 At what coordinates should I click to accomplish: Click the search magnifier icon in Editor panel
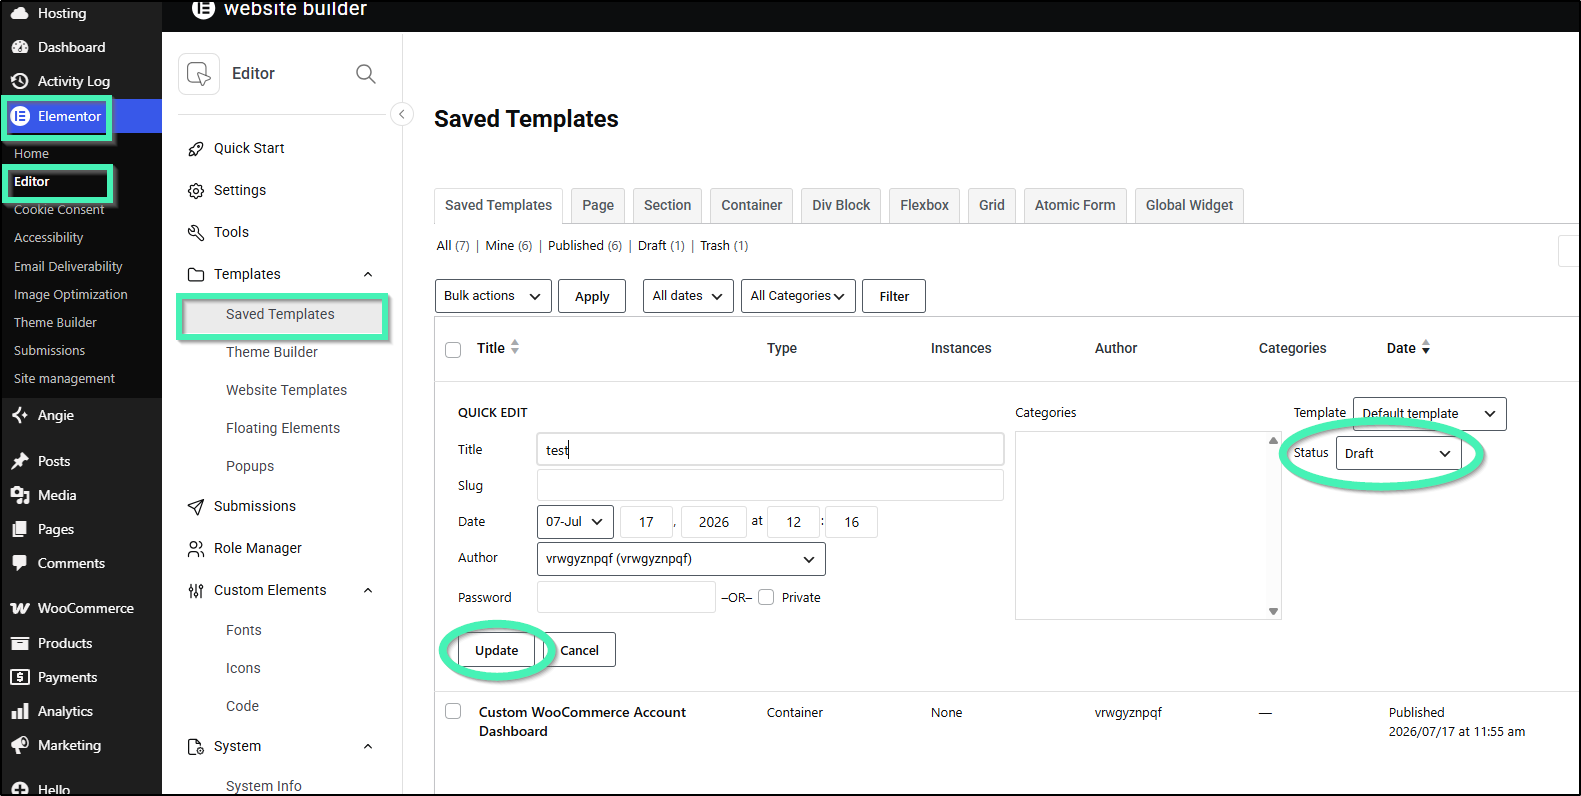[x=366, y=74]
